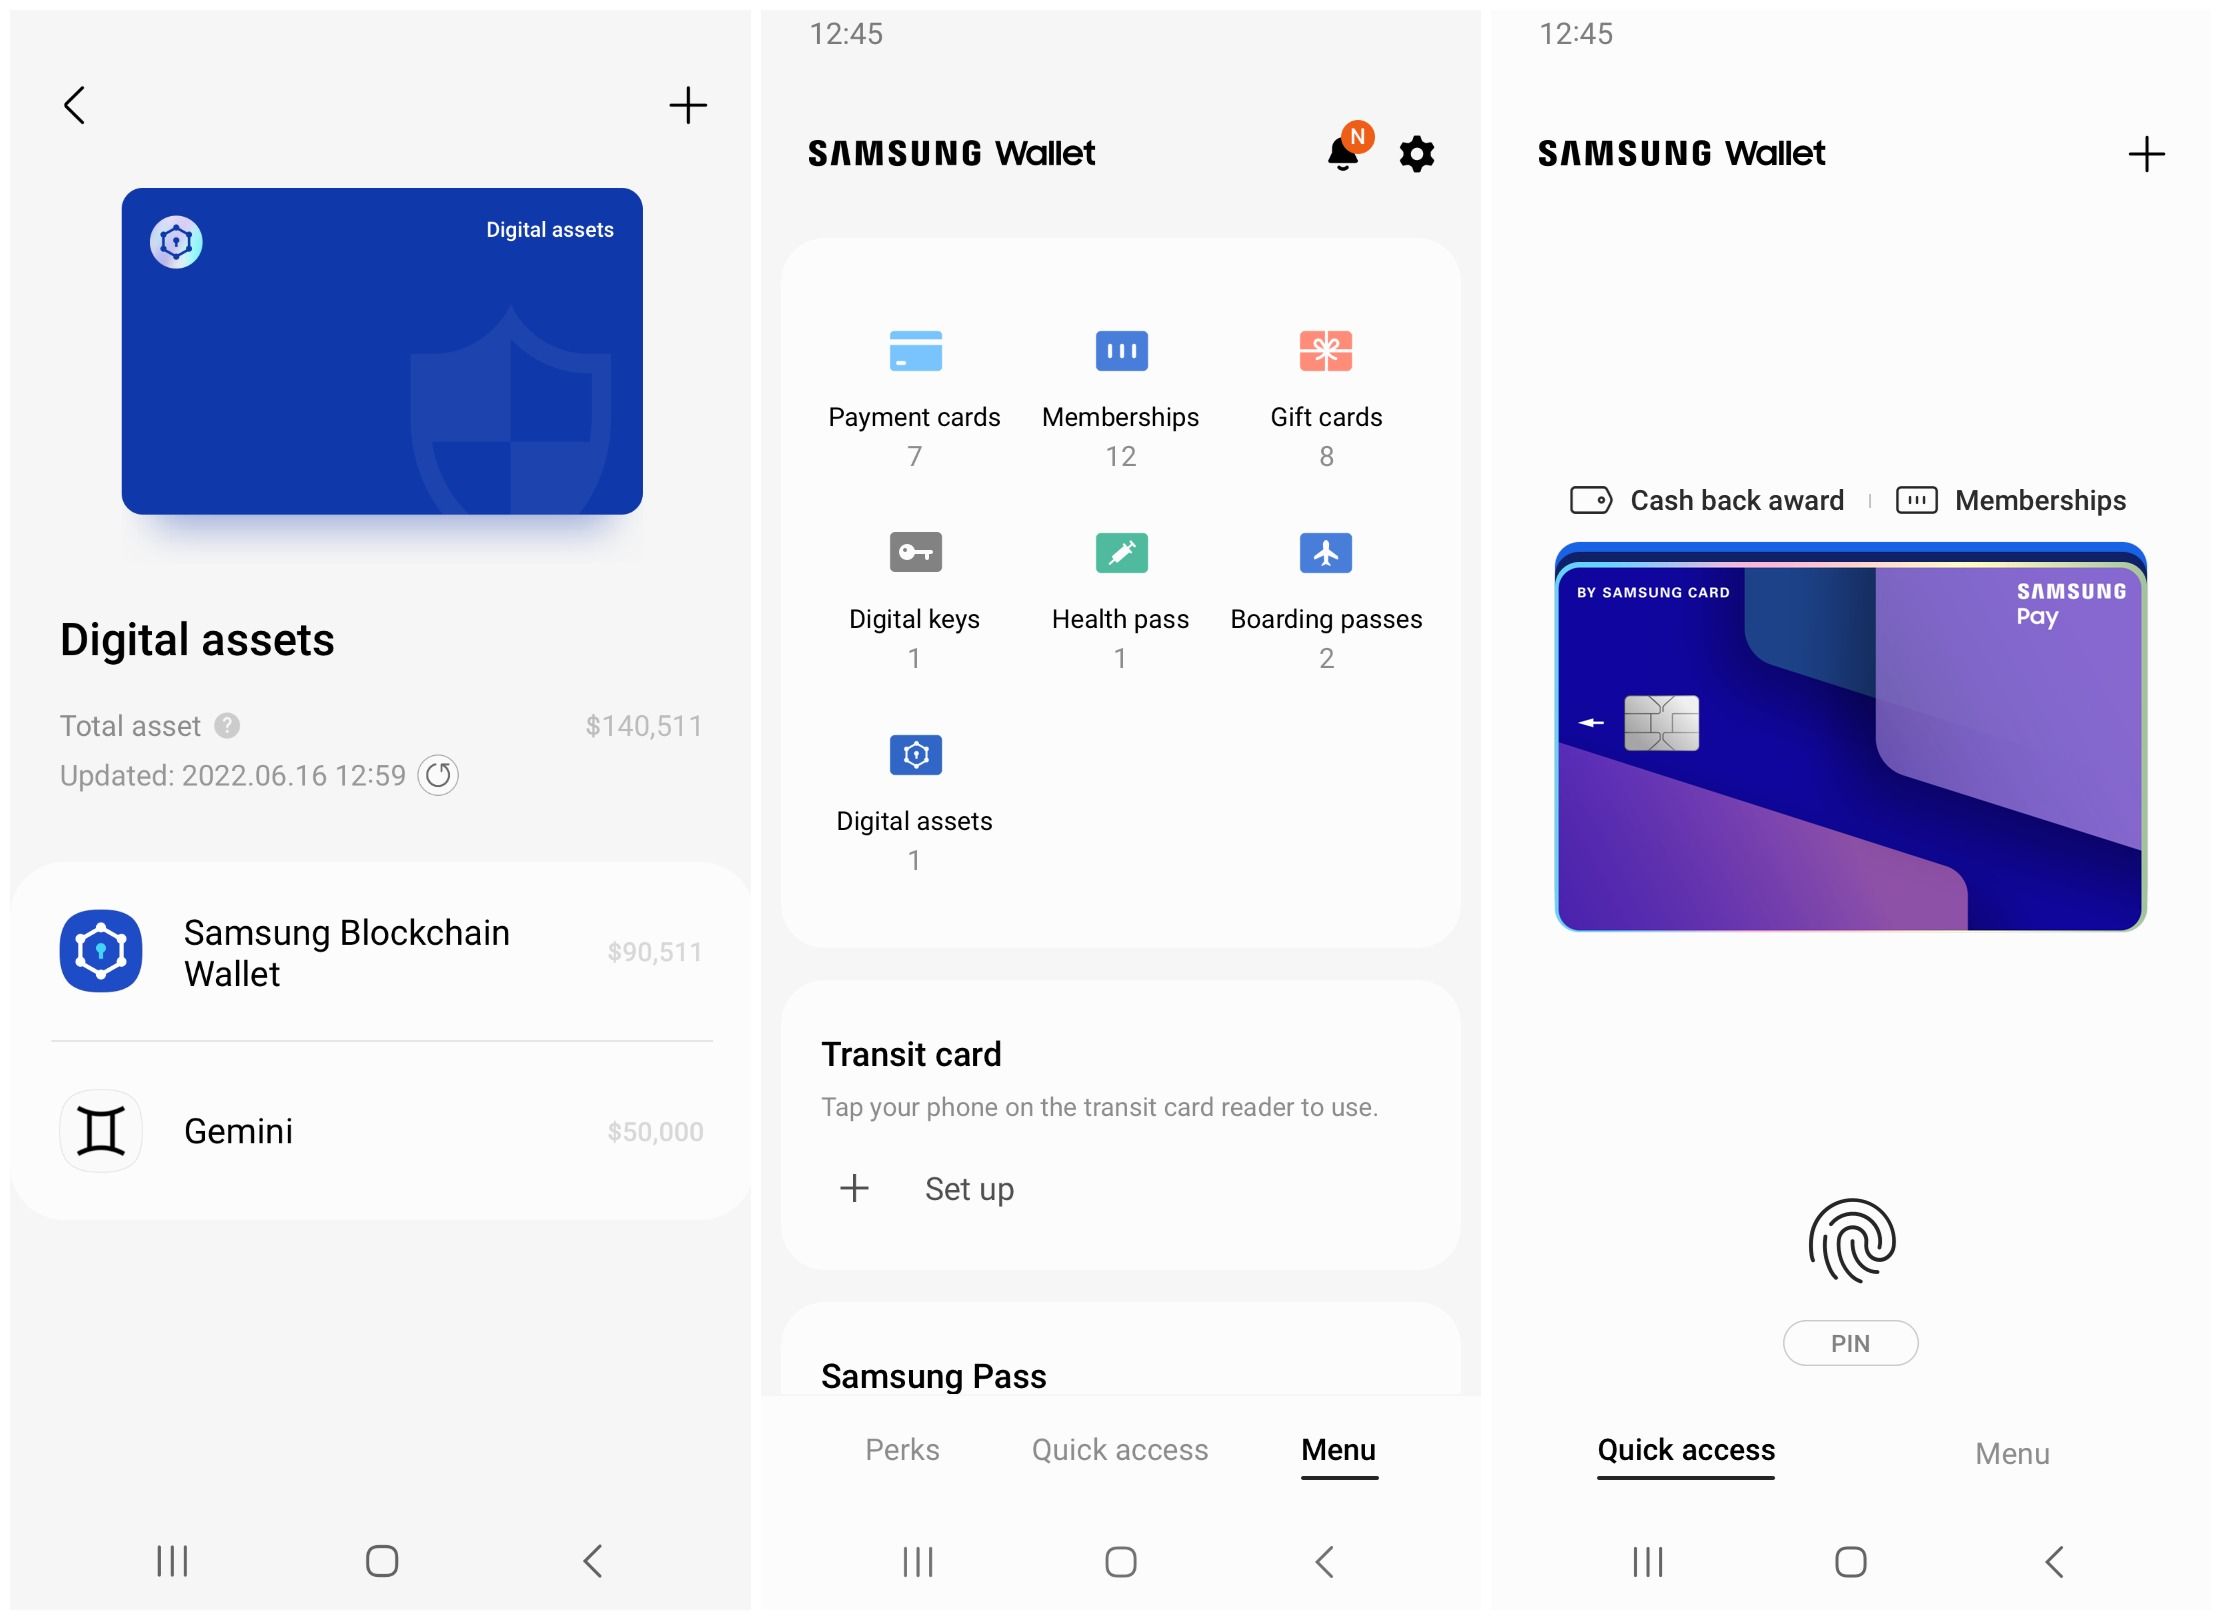The image size is (2221, 1620).
Task: Open Samsung Wallet settings gear
Action: click(x=1417, y=152)
